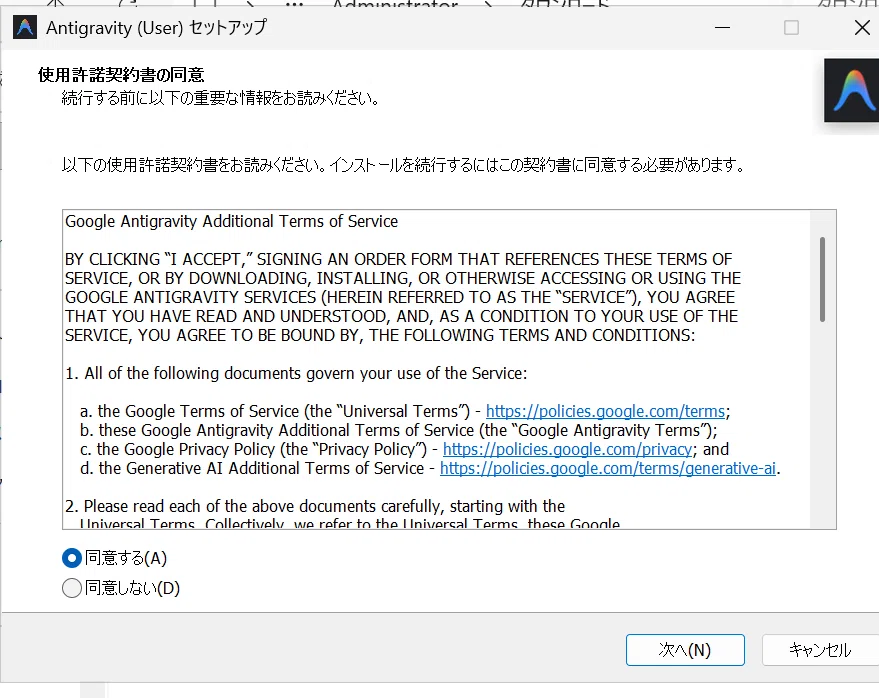Click the heading 使用許諾契約書の同意
Viewport: 879px width, 698px height.
pos(121,75)
